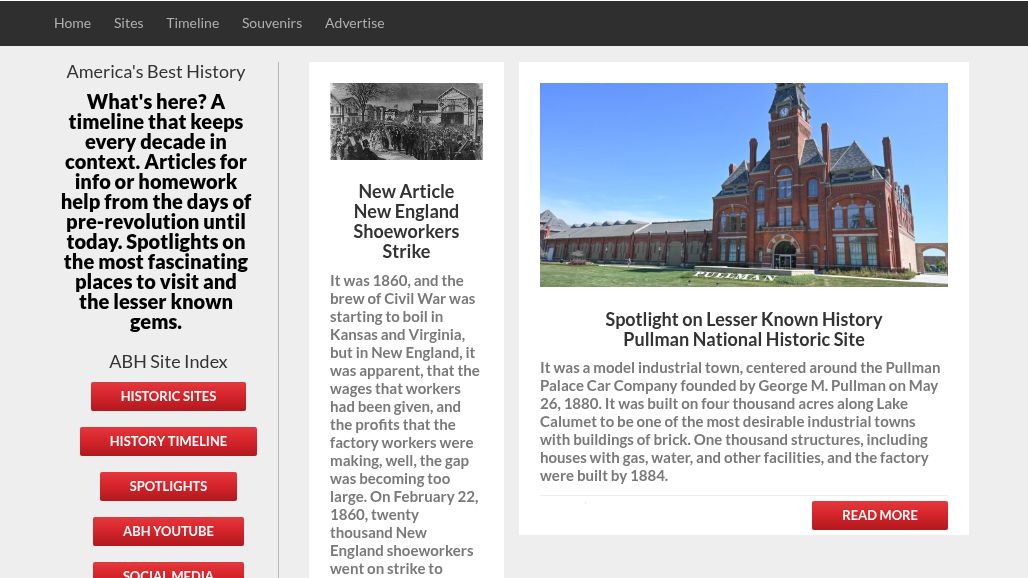Visit the Souvenirs section
This screenshot has height=578, width=1028.
click(272, 23)
